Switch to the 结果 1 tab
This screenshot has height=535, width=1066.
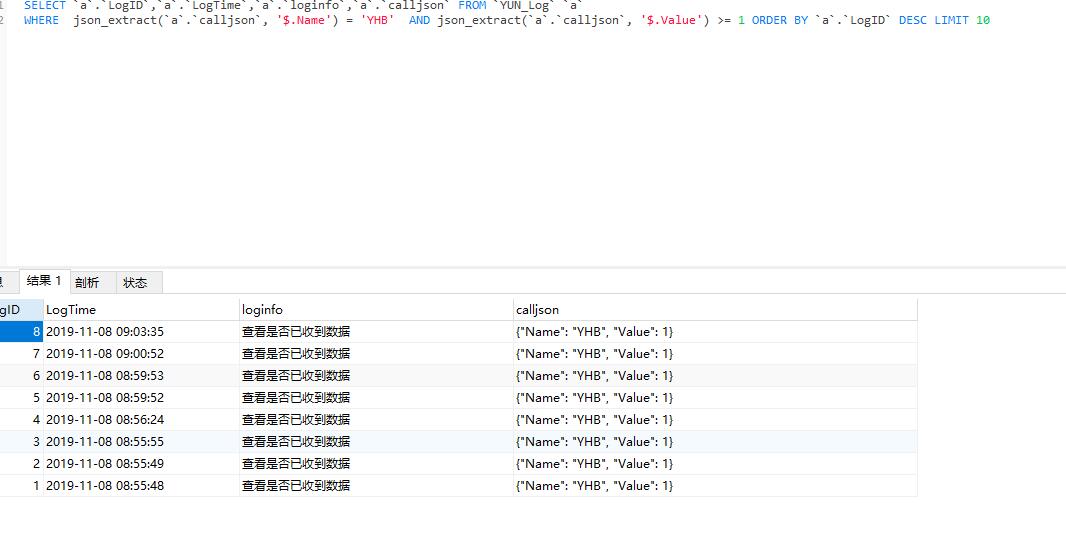pos(44,281)
